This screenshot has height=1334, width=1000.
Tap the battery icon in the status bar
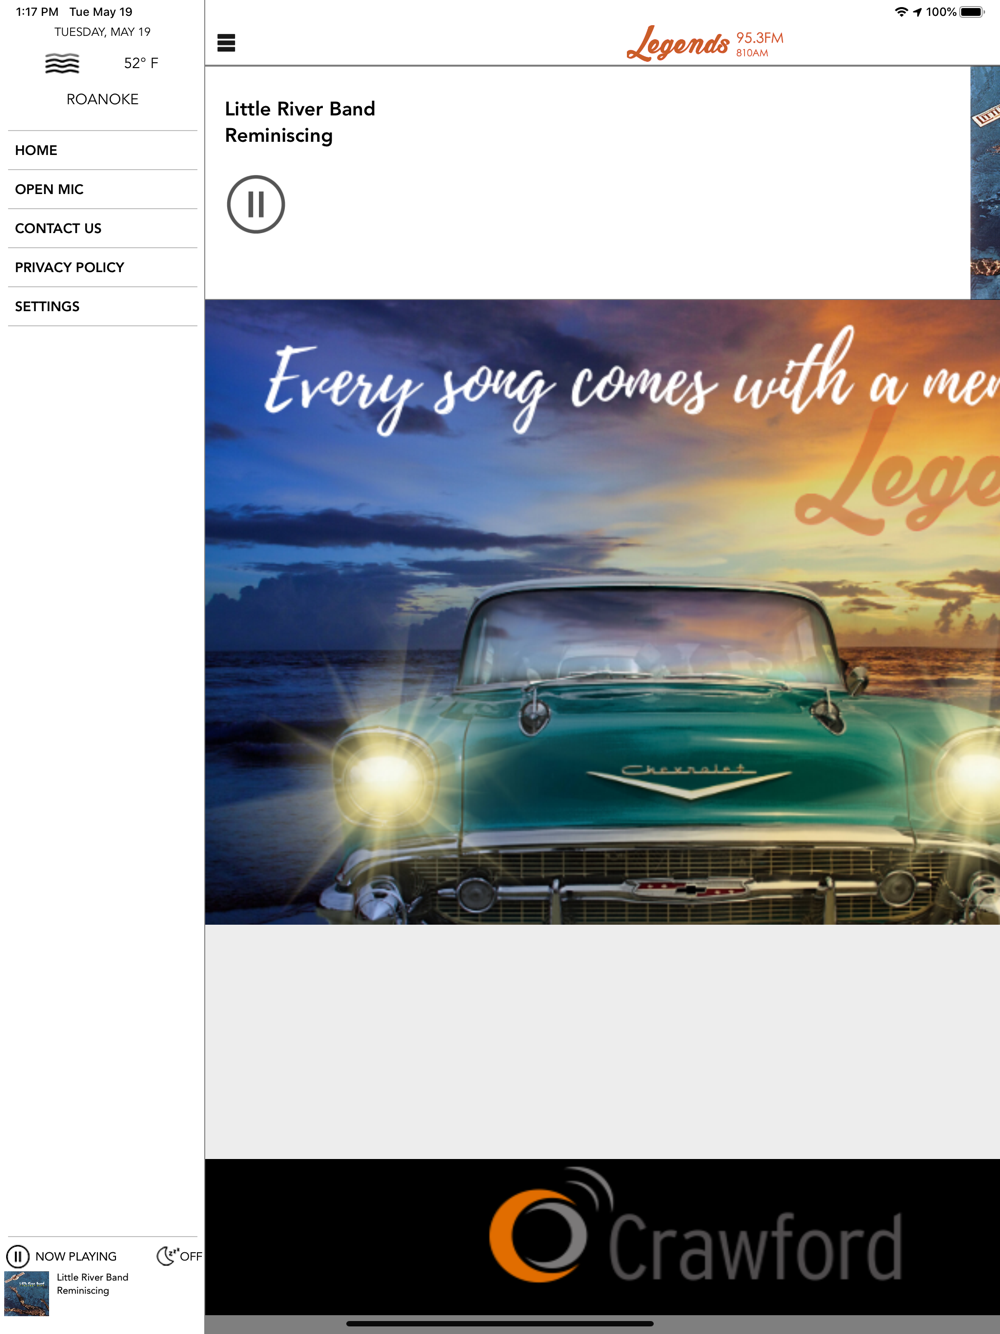[972, 12]
